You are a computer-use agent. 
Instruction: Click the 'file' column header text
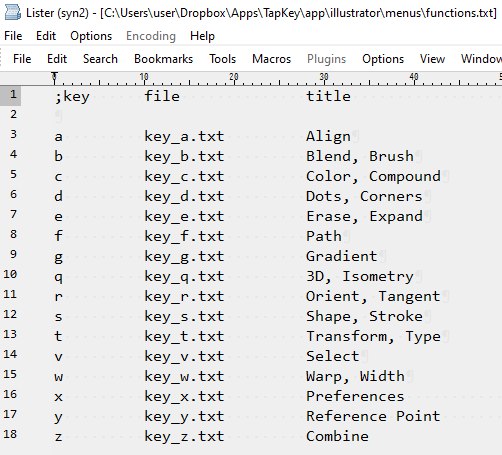point(162,96)
